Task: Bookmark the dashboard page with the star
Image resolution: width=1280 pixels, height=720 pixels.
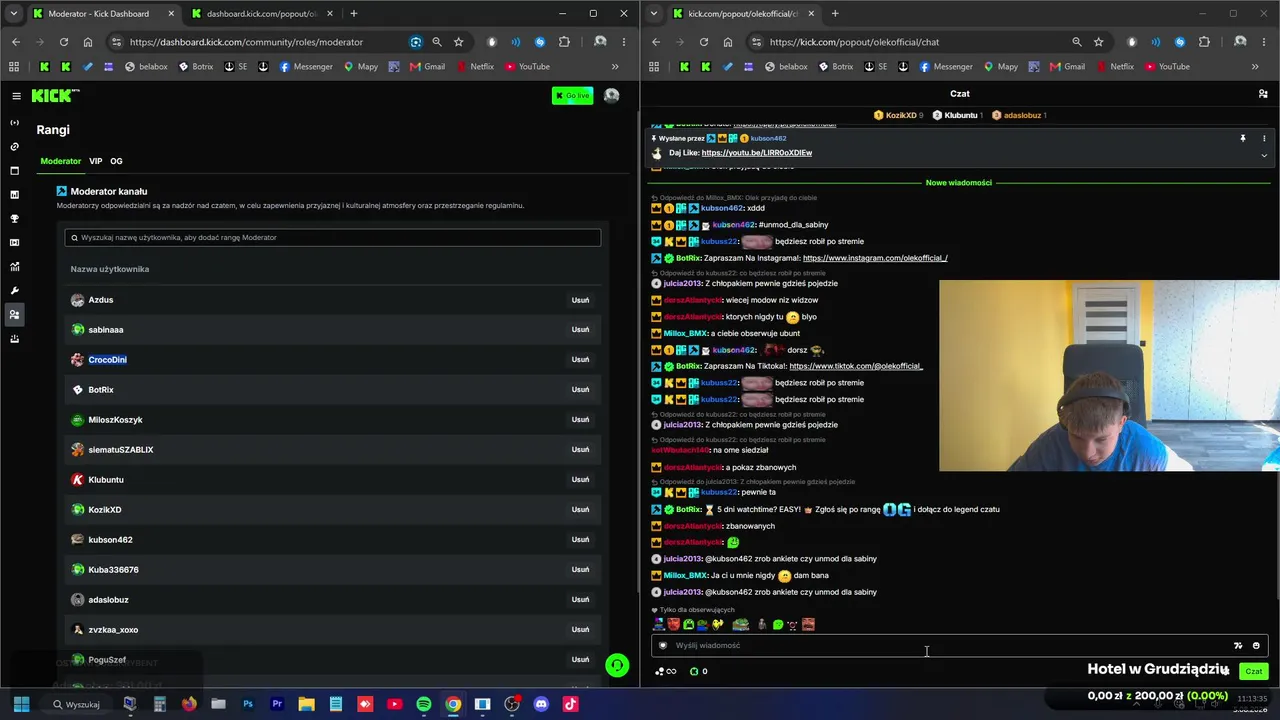Action: tap(459, 42)
